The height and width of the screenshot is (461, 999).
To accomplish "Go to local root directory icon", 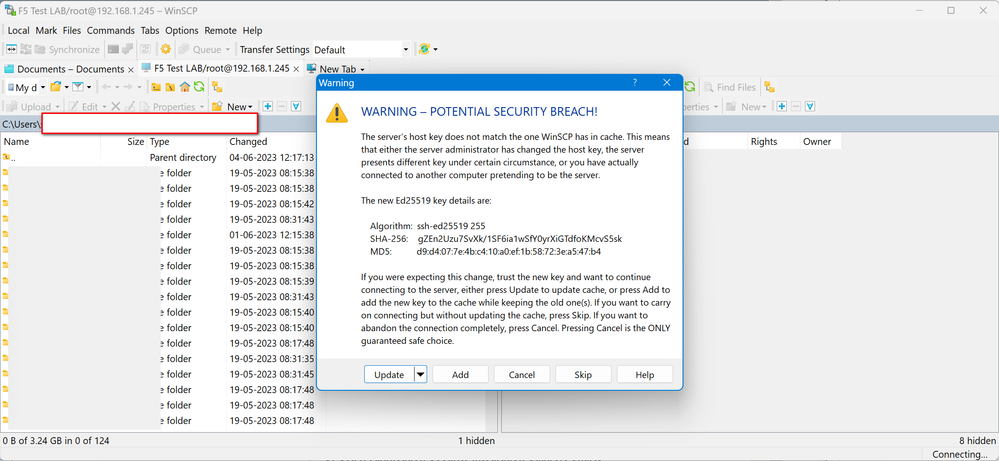I will click(170, 87).
